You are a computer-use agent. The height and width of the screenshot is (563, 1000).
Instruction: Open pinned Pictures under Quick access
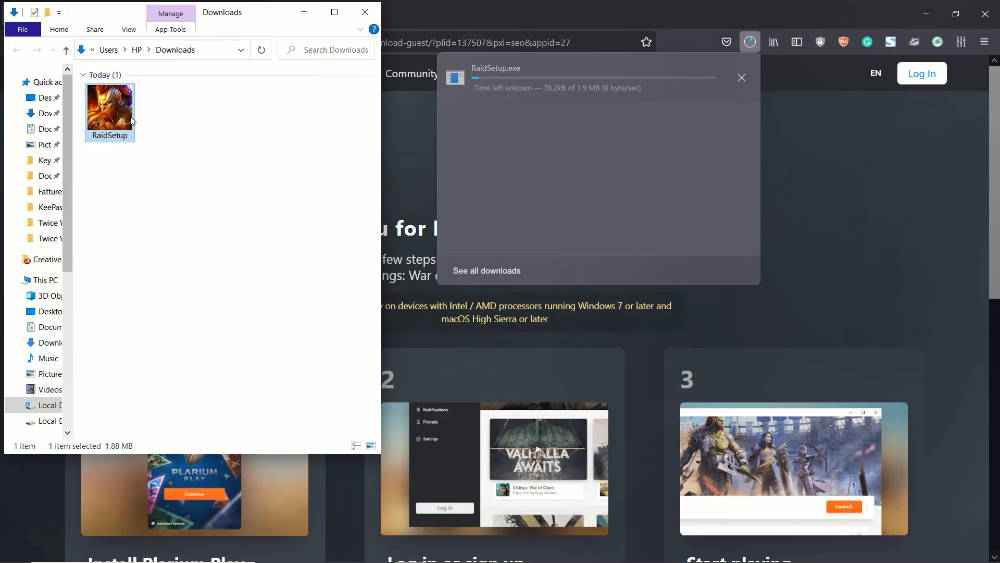click(42, 145)
